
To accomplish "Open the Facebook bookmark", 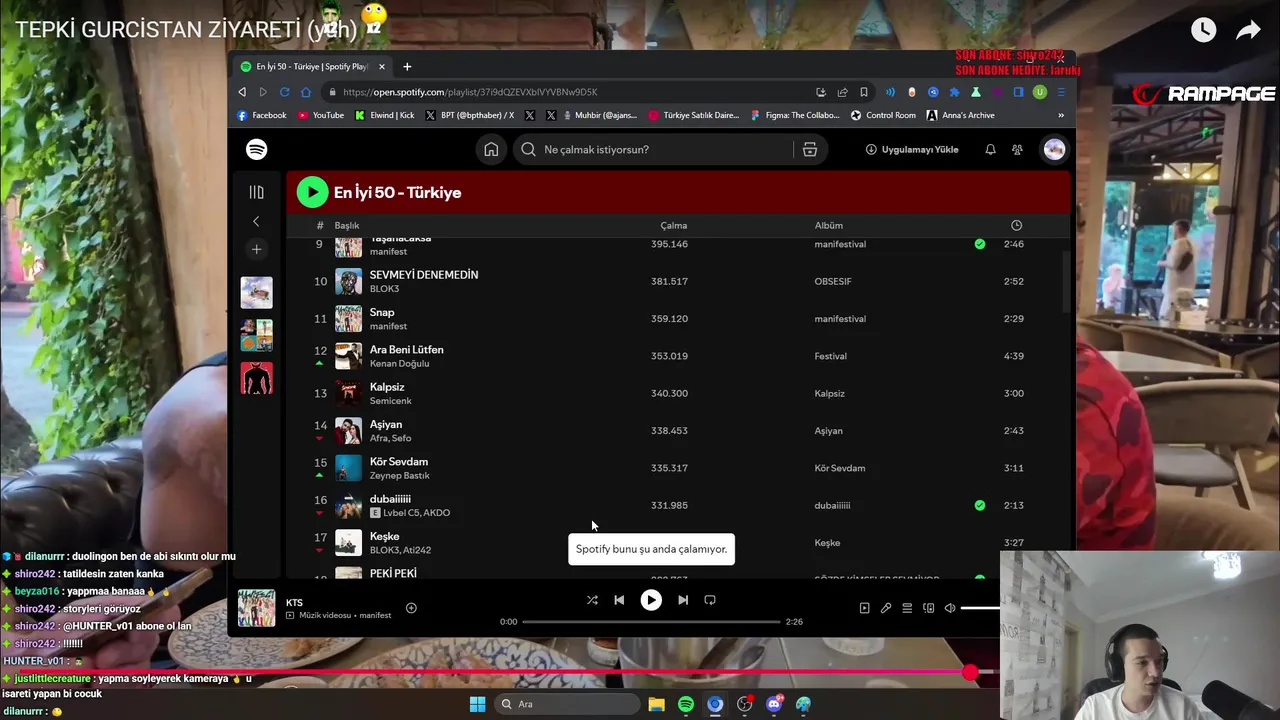I will [262, 115].
